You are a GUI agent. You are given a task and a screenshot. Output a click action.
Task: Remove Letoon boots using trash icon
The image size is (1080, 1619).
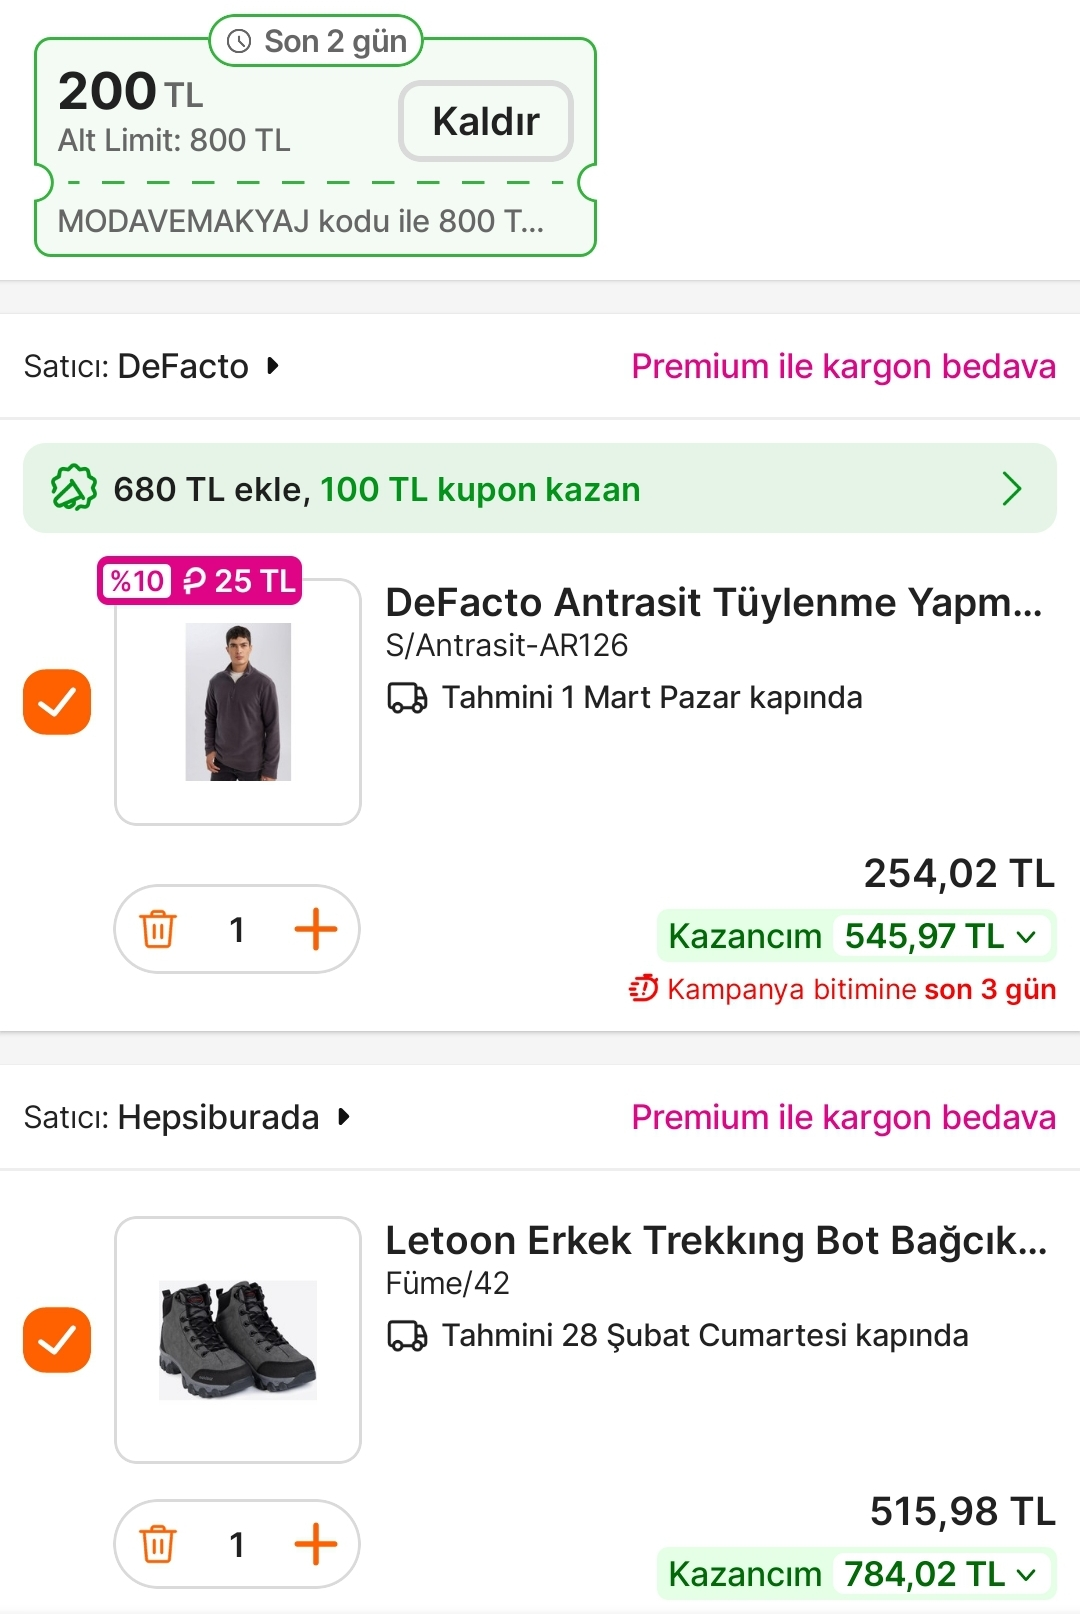click(x=158, y=1544)
